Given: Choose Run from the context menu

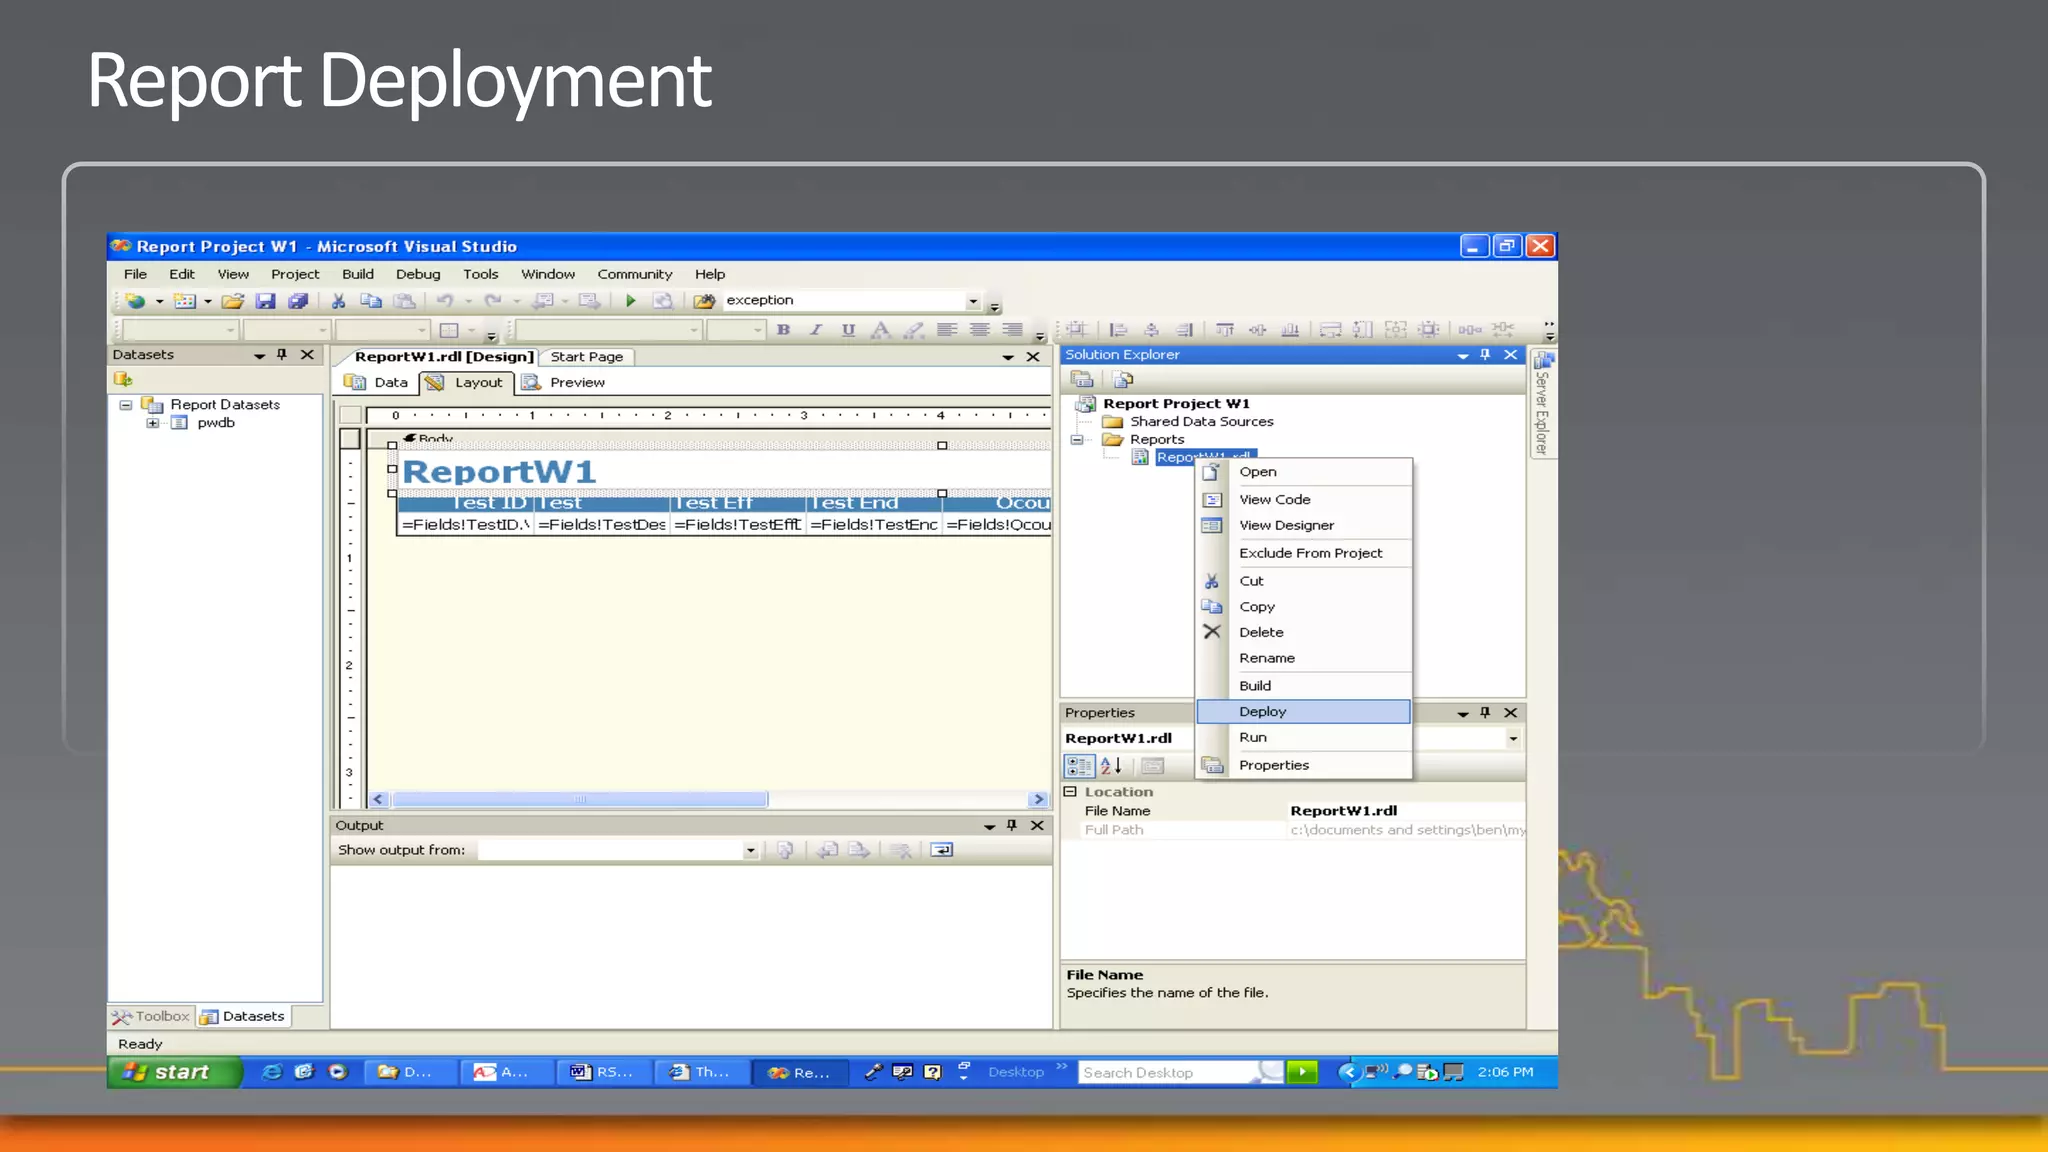Looking at the screenshot, I should pos(1304,738).
